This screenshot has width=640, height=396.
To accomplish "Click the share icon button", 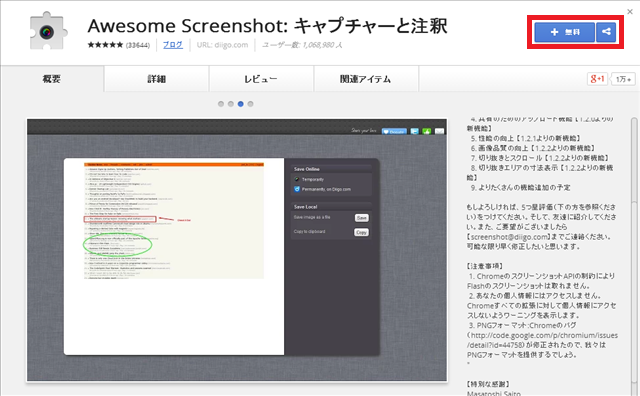I will click(x=606, y=32).
